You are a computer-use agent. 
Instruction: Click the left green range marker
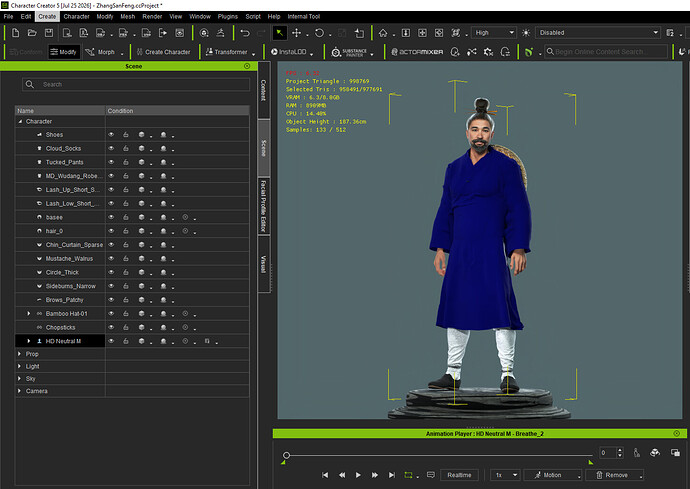coord(283,462)
